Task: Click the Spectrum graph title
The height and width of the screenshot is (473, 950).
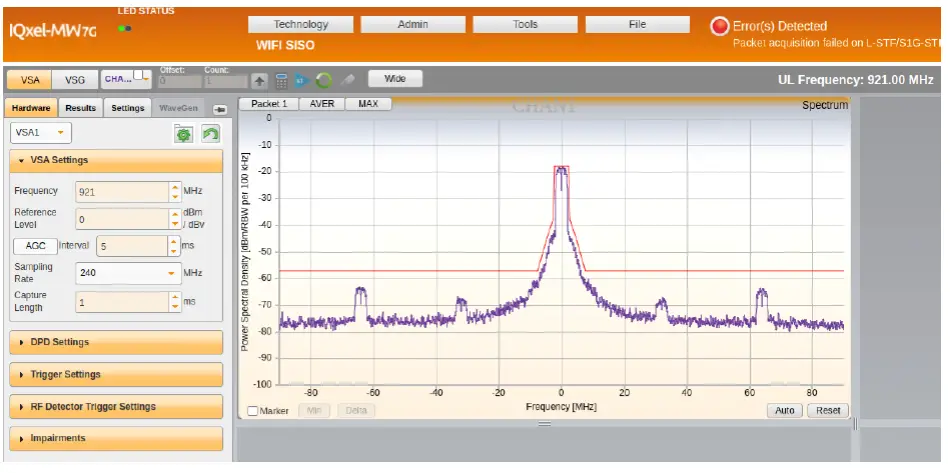Action: coord(825,105)
